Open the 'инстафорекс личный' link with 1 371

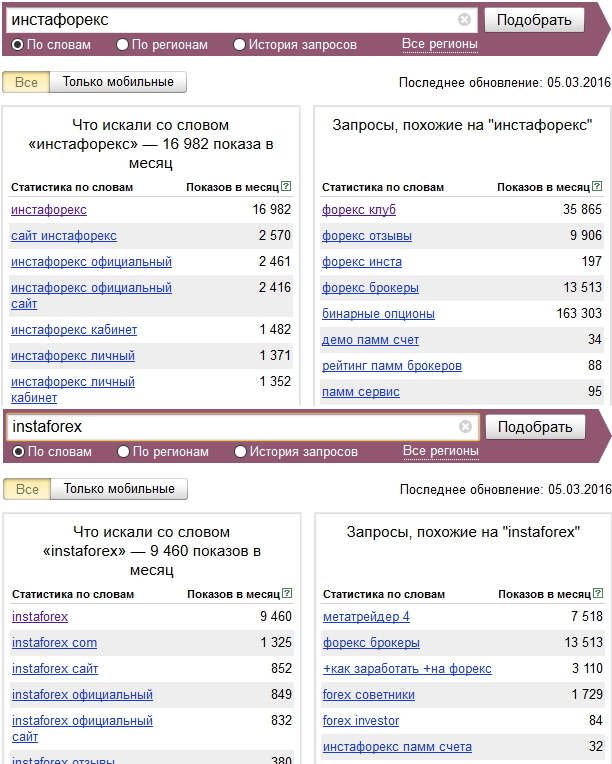pos(73,356)
